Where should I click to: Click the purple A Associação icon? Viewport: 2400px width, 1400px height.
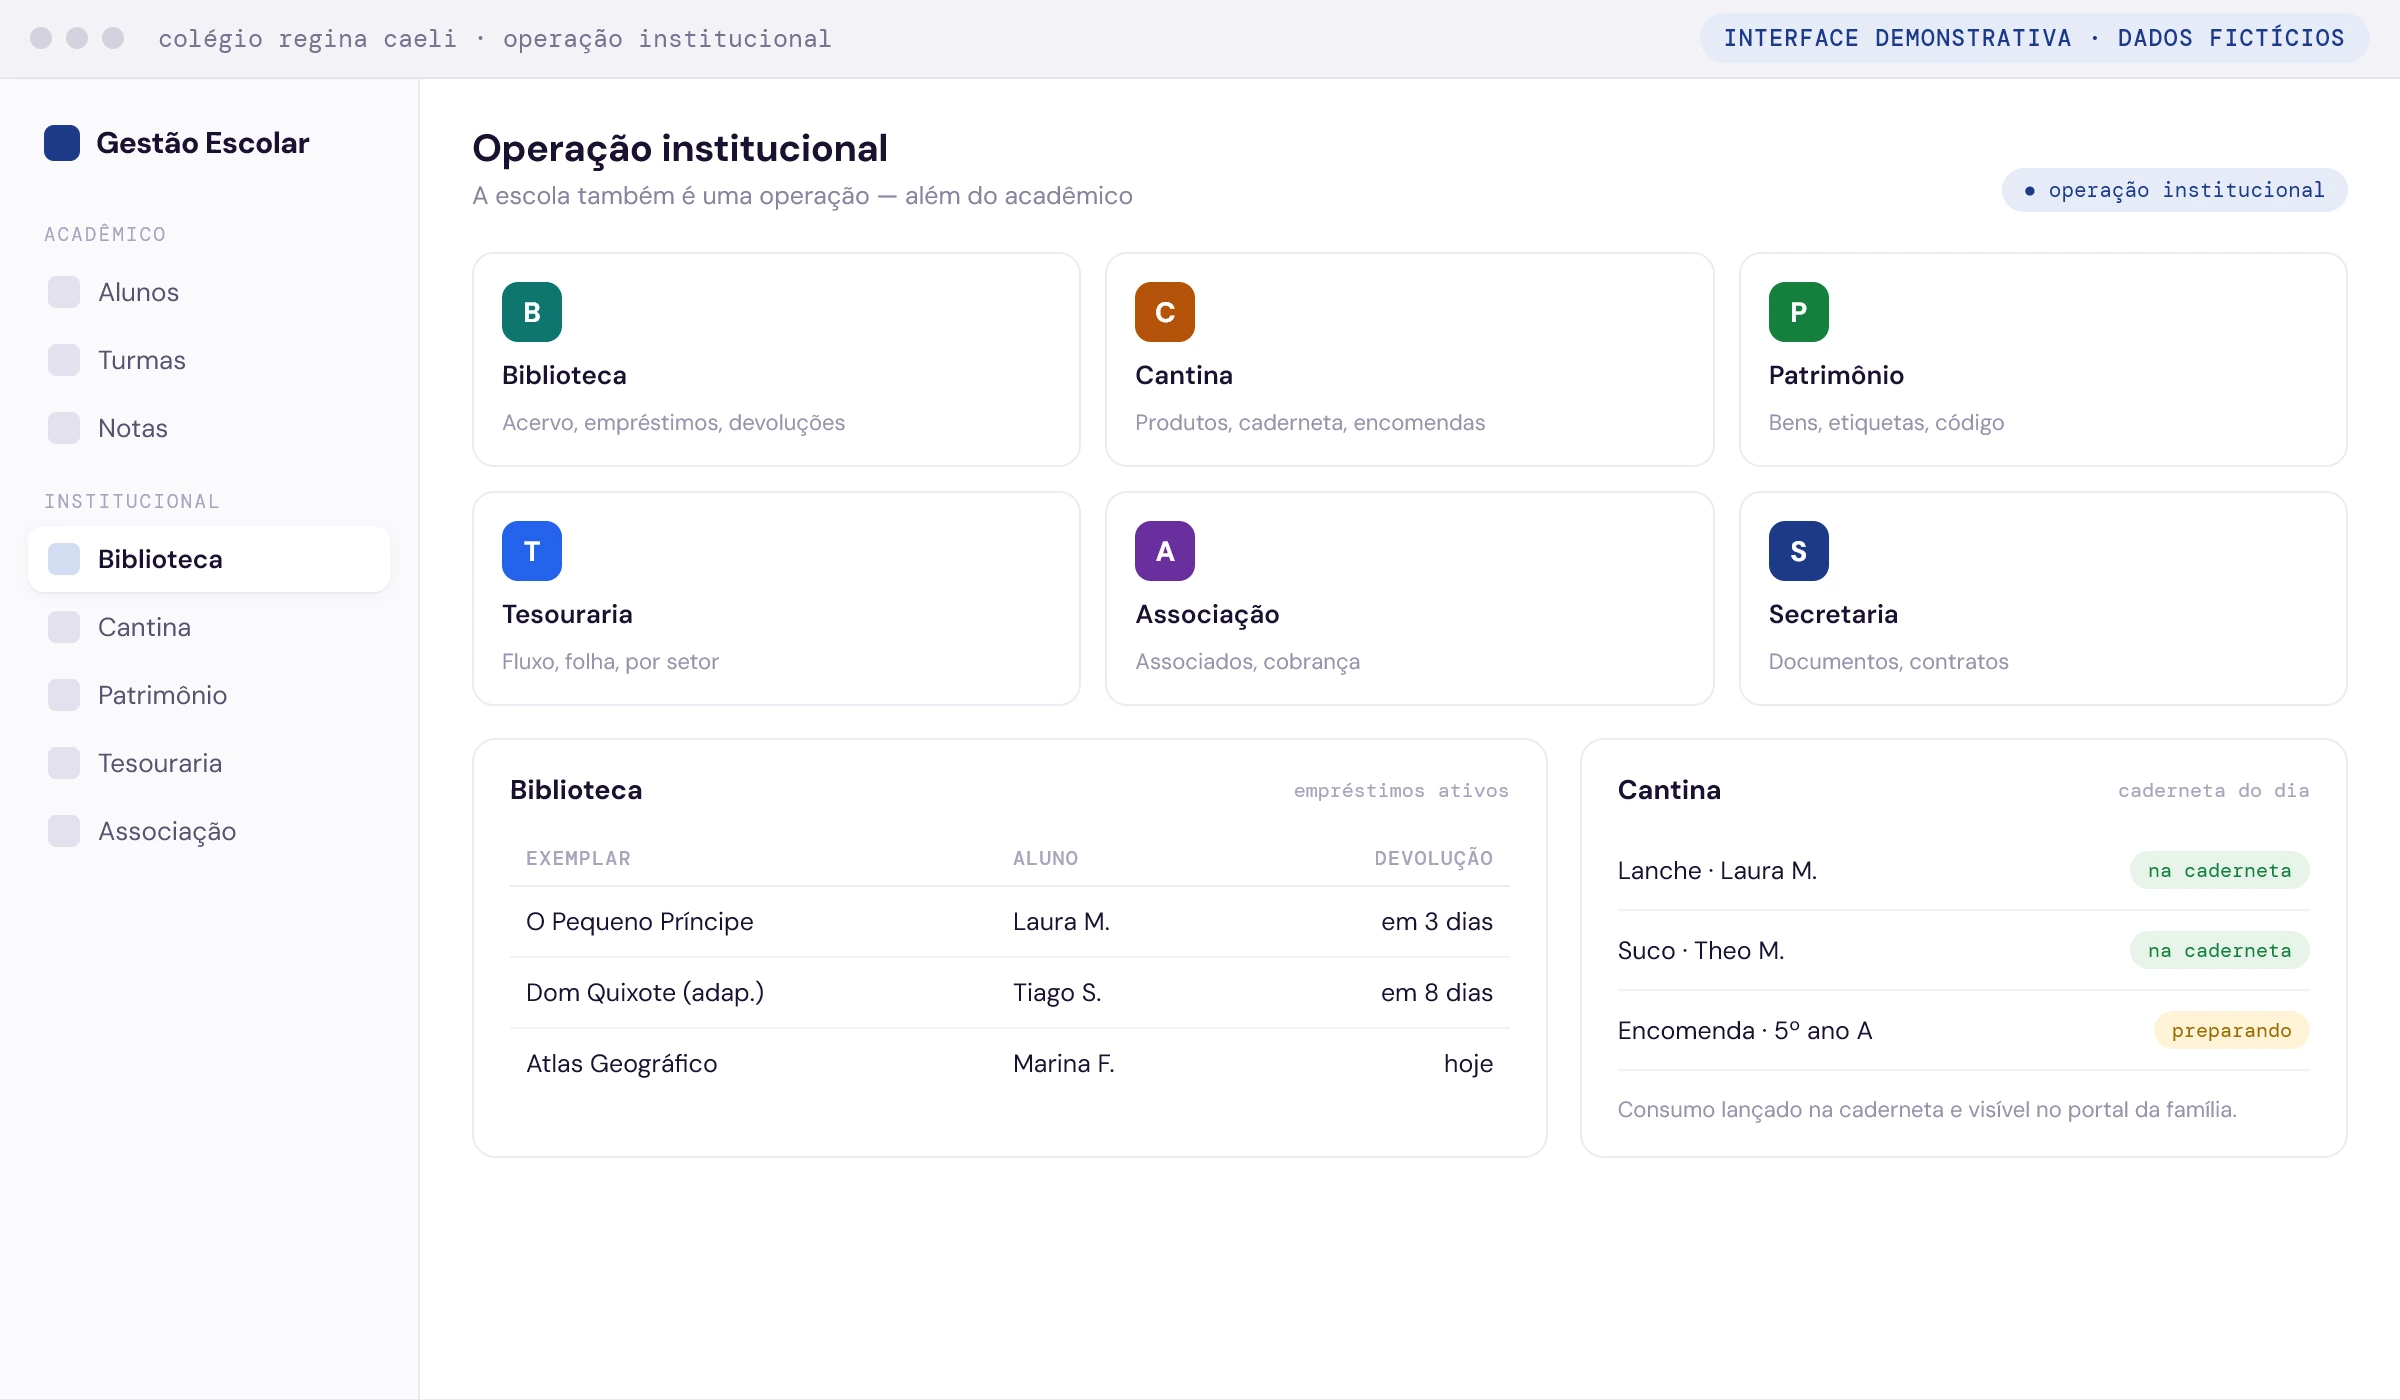pyautogui.click(x=1165, y=551)
